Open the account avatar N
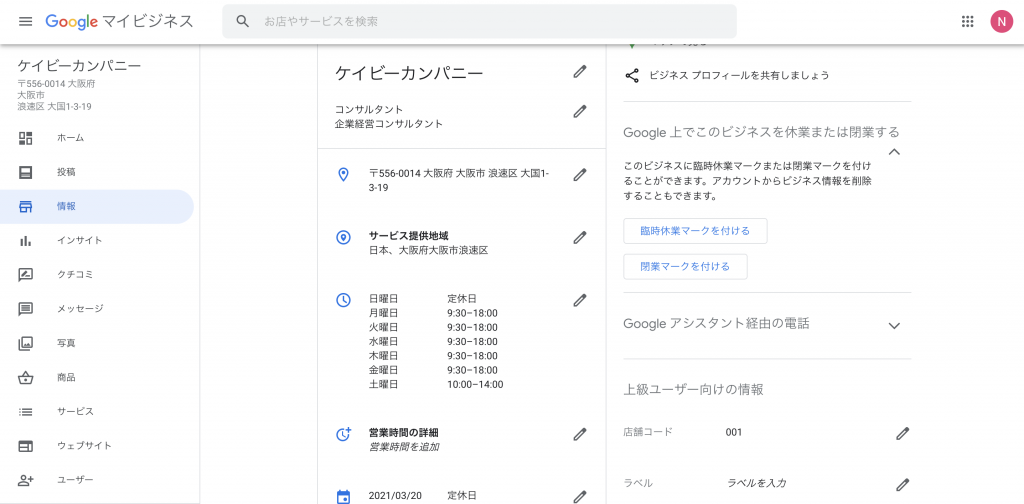The height and width of the screenshot is (504, 1024). 1001,22
